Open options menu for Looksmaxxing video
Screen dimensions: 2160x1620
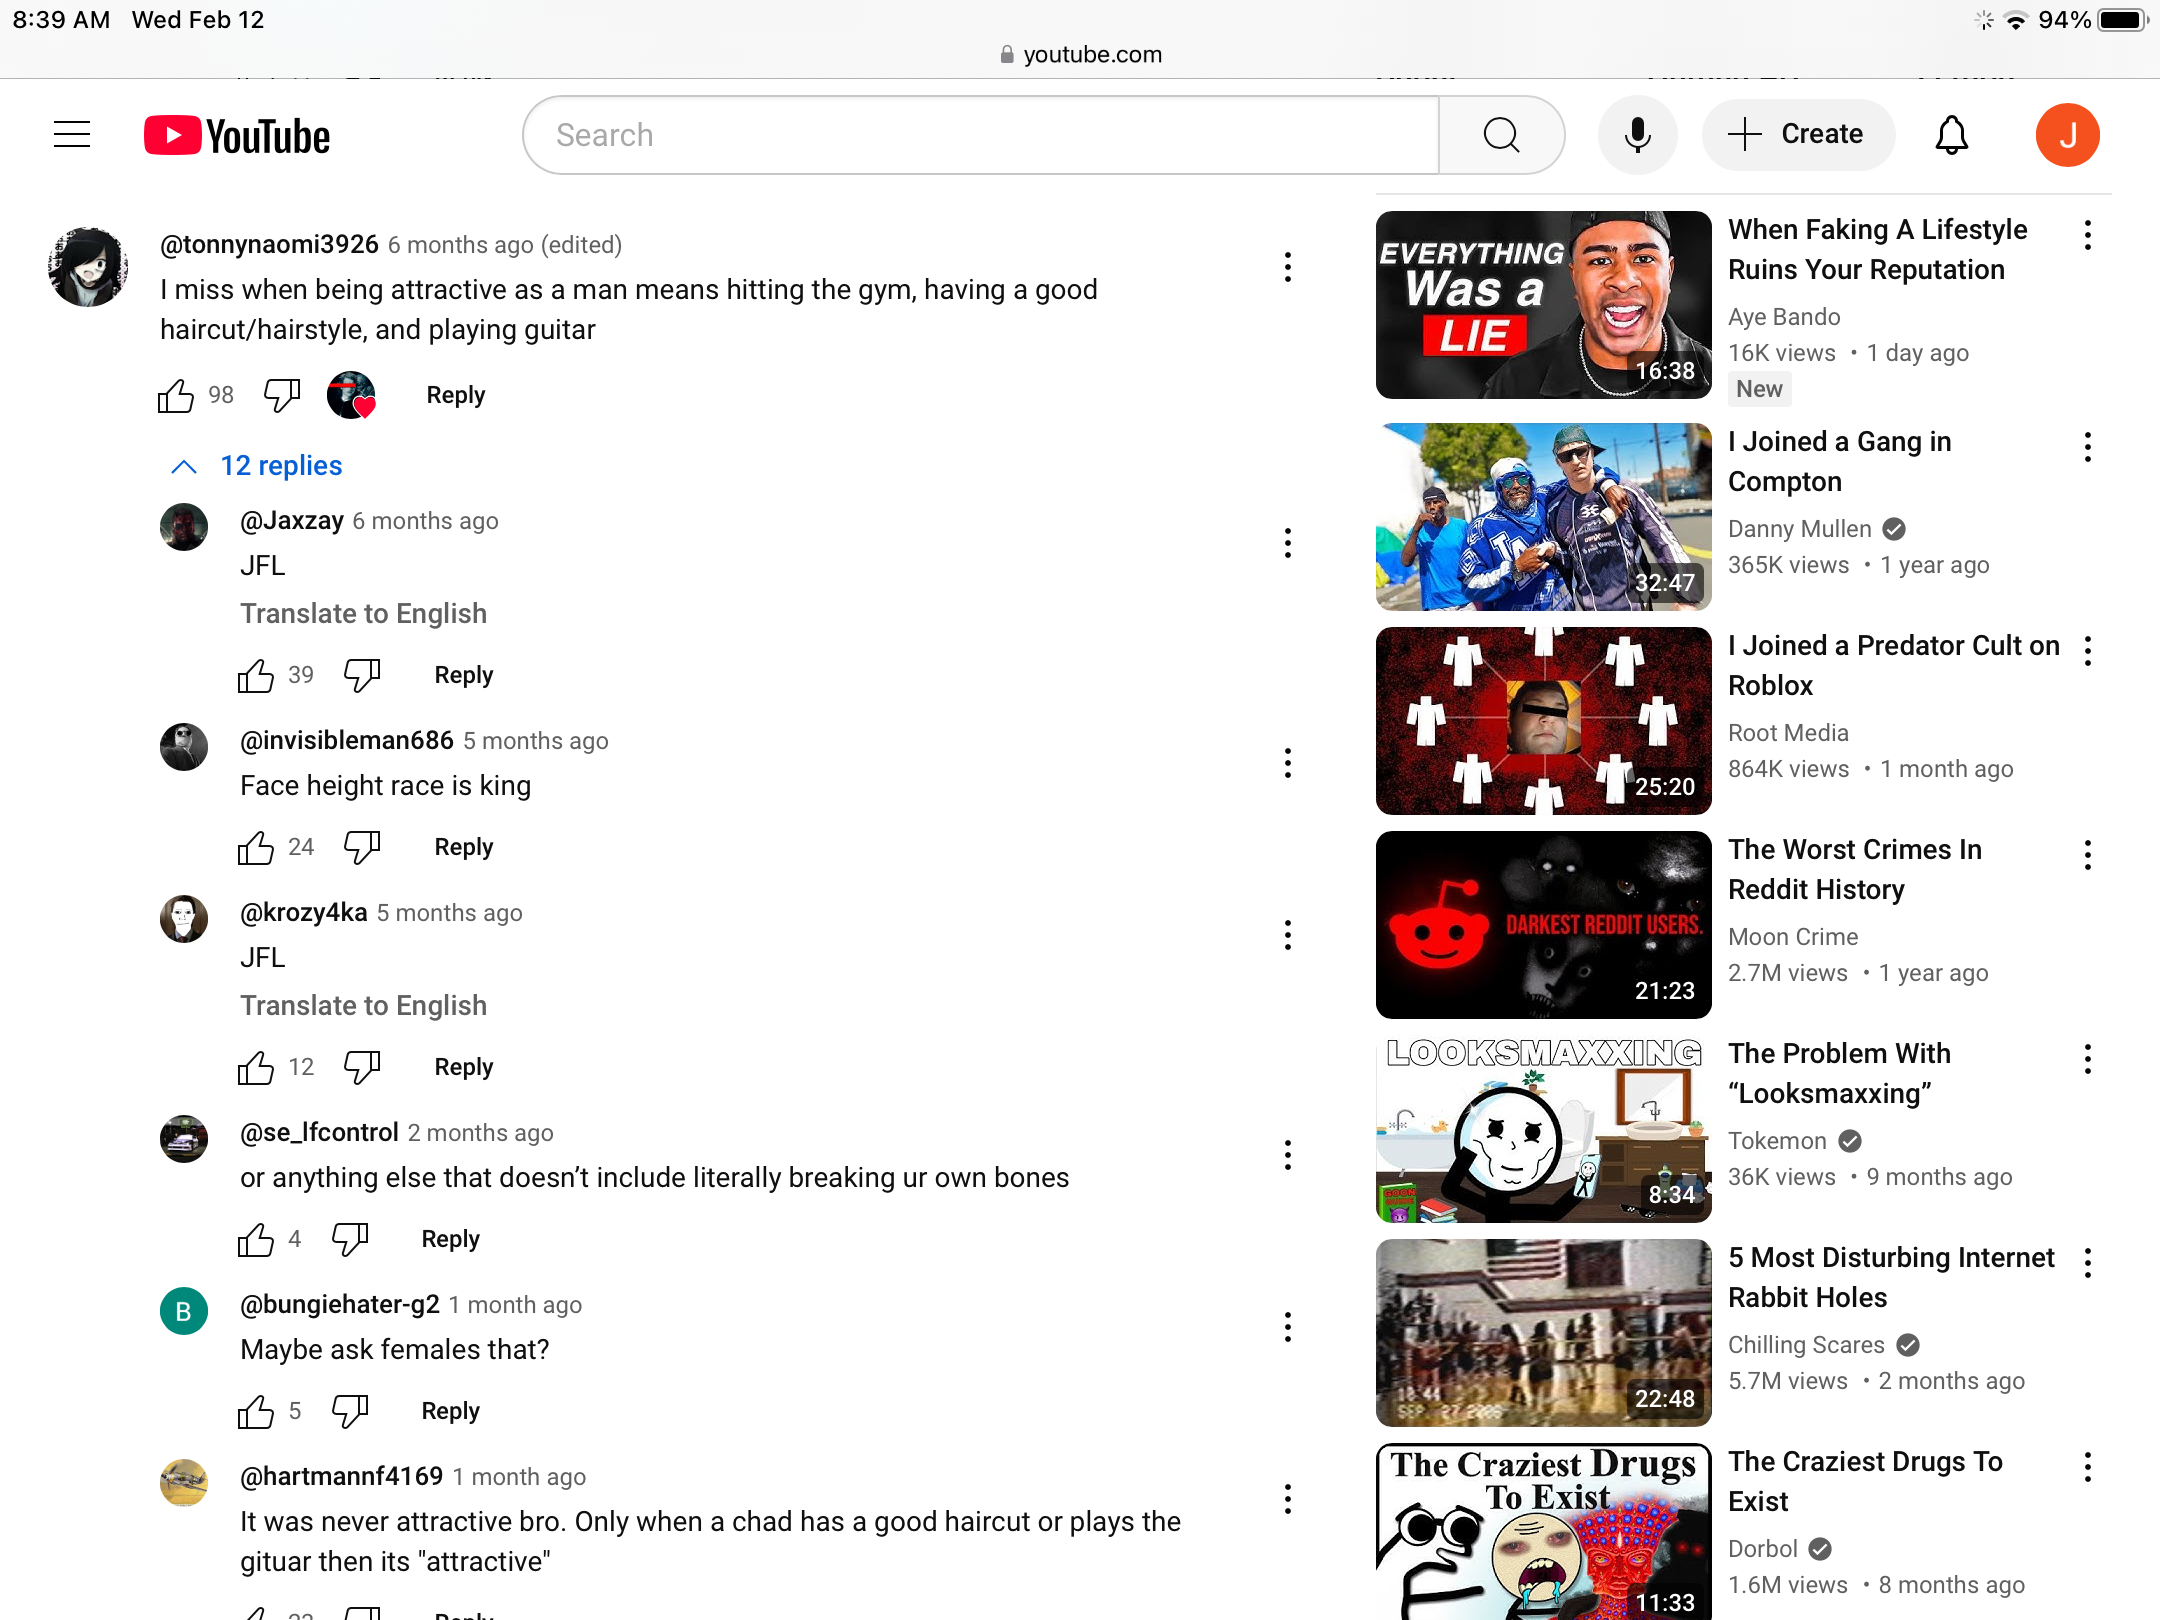click(2087, 1059)
